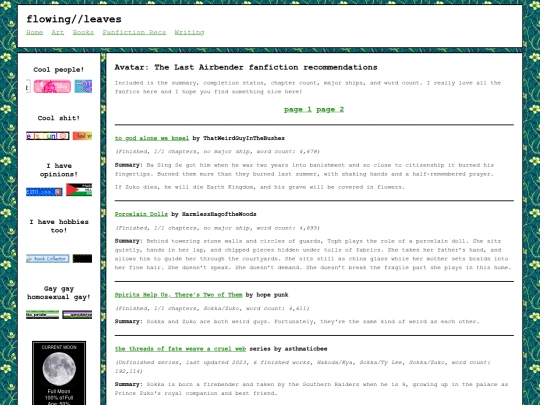Open the Current Moon widget
The width and height of the screenshot is (540, 405).
[59, 373]
